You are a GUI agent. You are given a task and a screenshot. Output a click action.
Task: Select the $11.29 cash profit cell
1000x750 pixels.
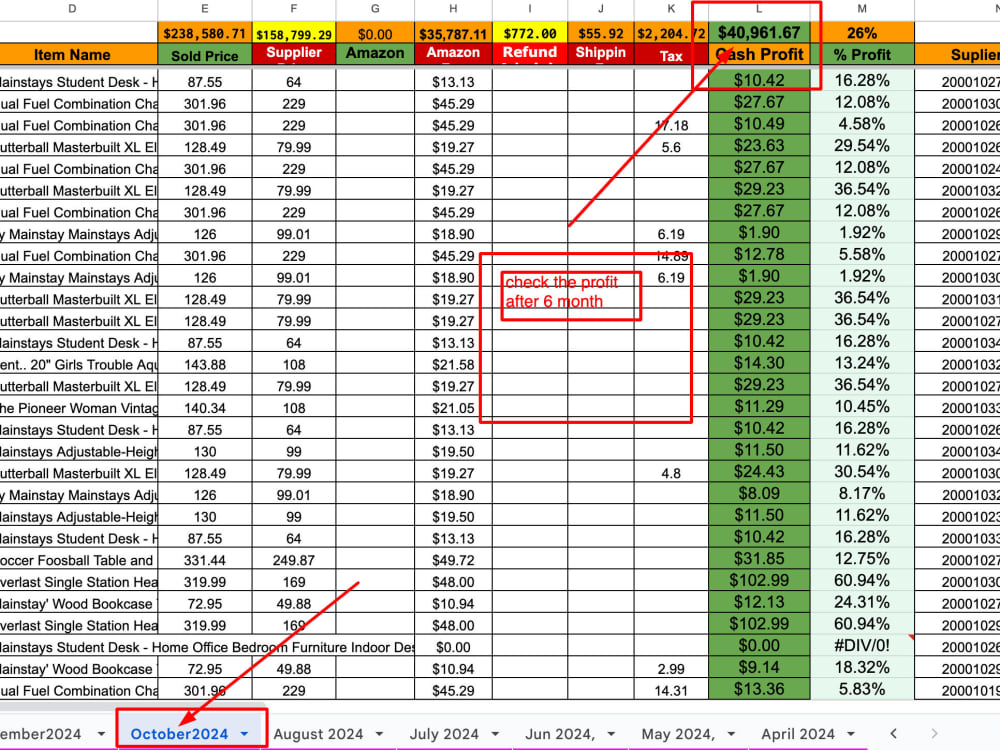coord(759,407)
